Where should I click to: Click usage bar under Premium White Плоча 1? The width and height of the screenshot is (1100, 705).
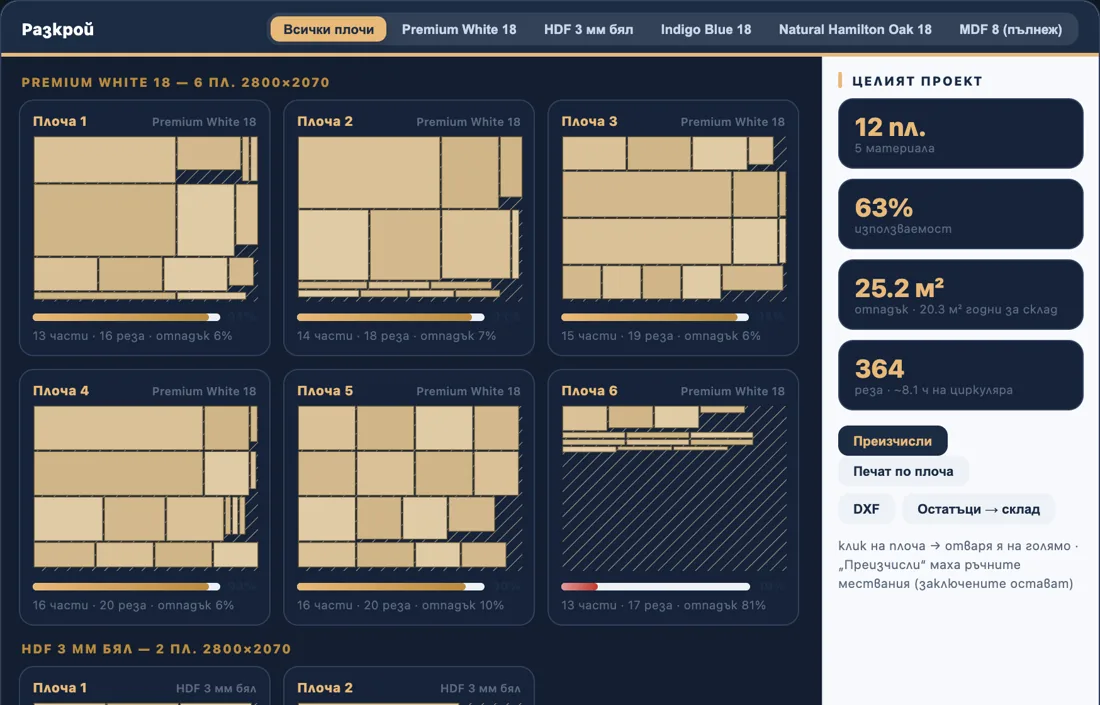pos(126,317)
